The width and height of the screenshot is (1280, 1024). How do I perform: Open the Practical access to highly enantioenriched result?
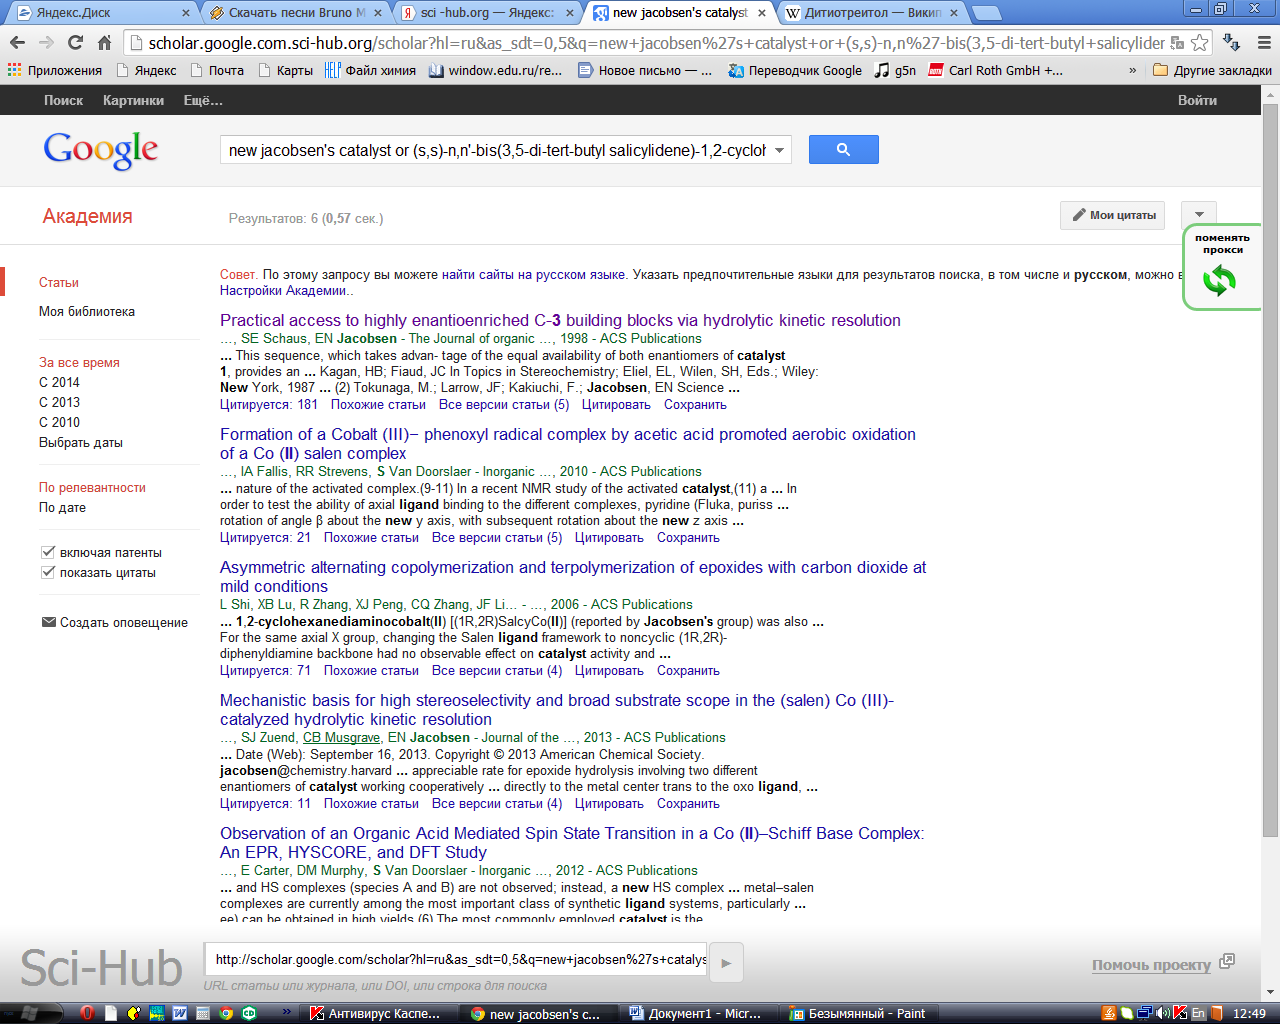560,320
